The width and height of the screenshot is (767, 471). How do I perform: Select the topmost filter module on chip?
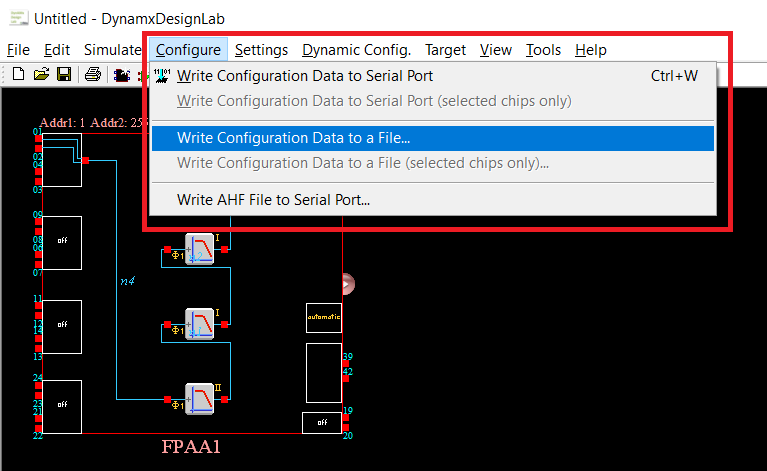(200, 247)
